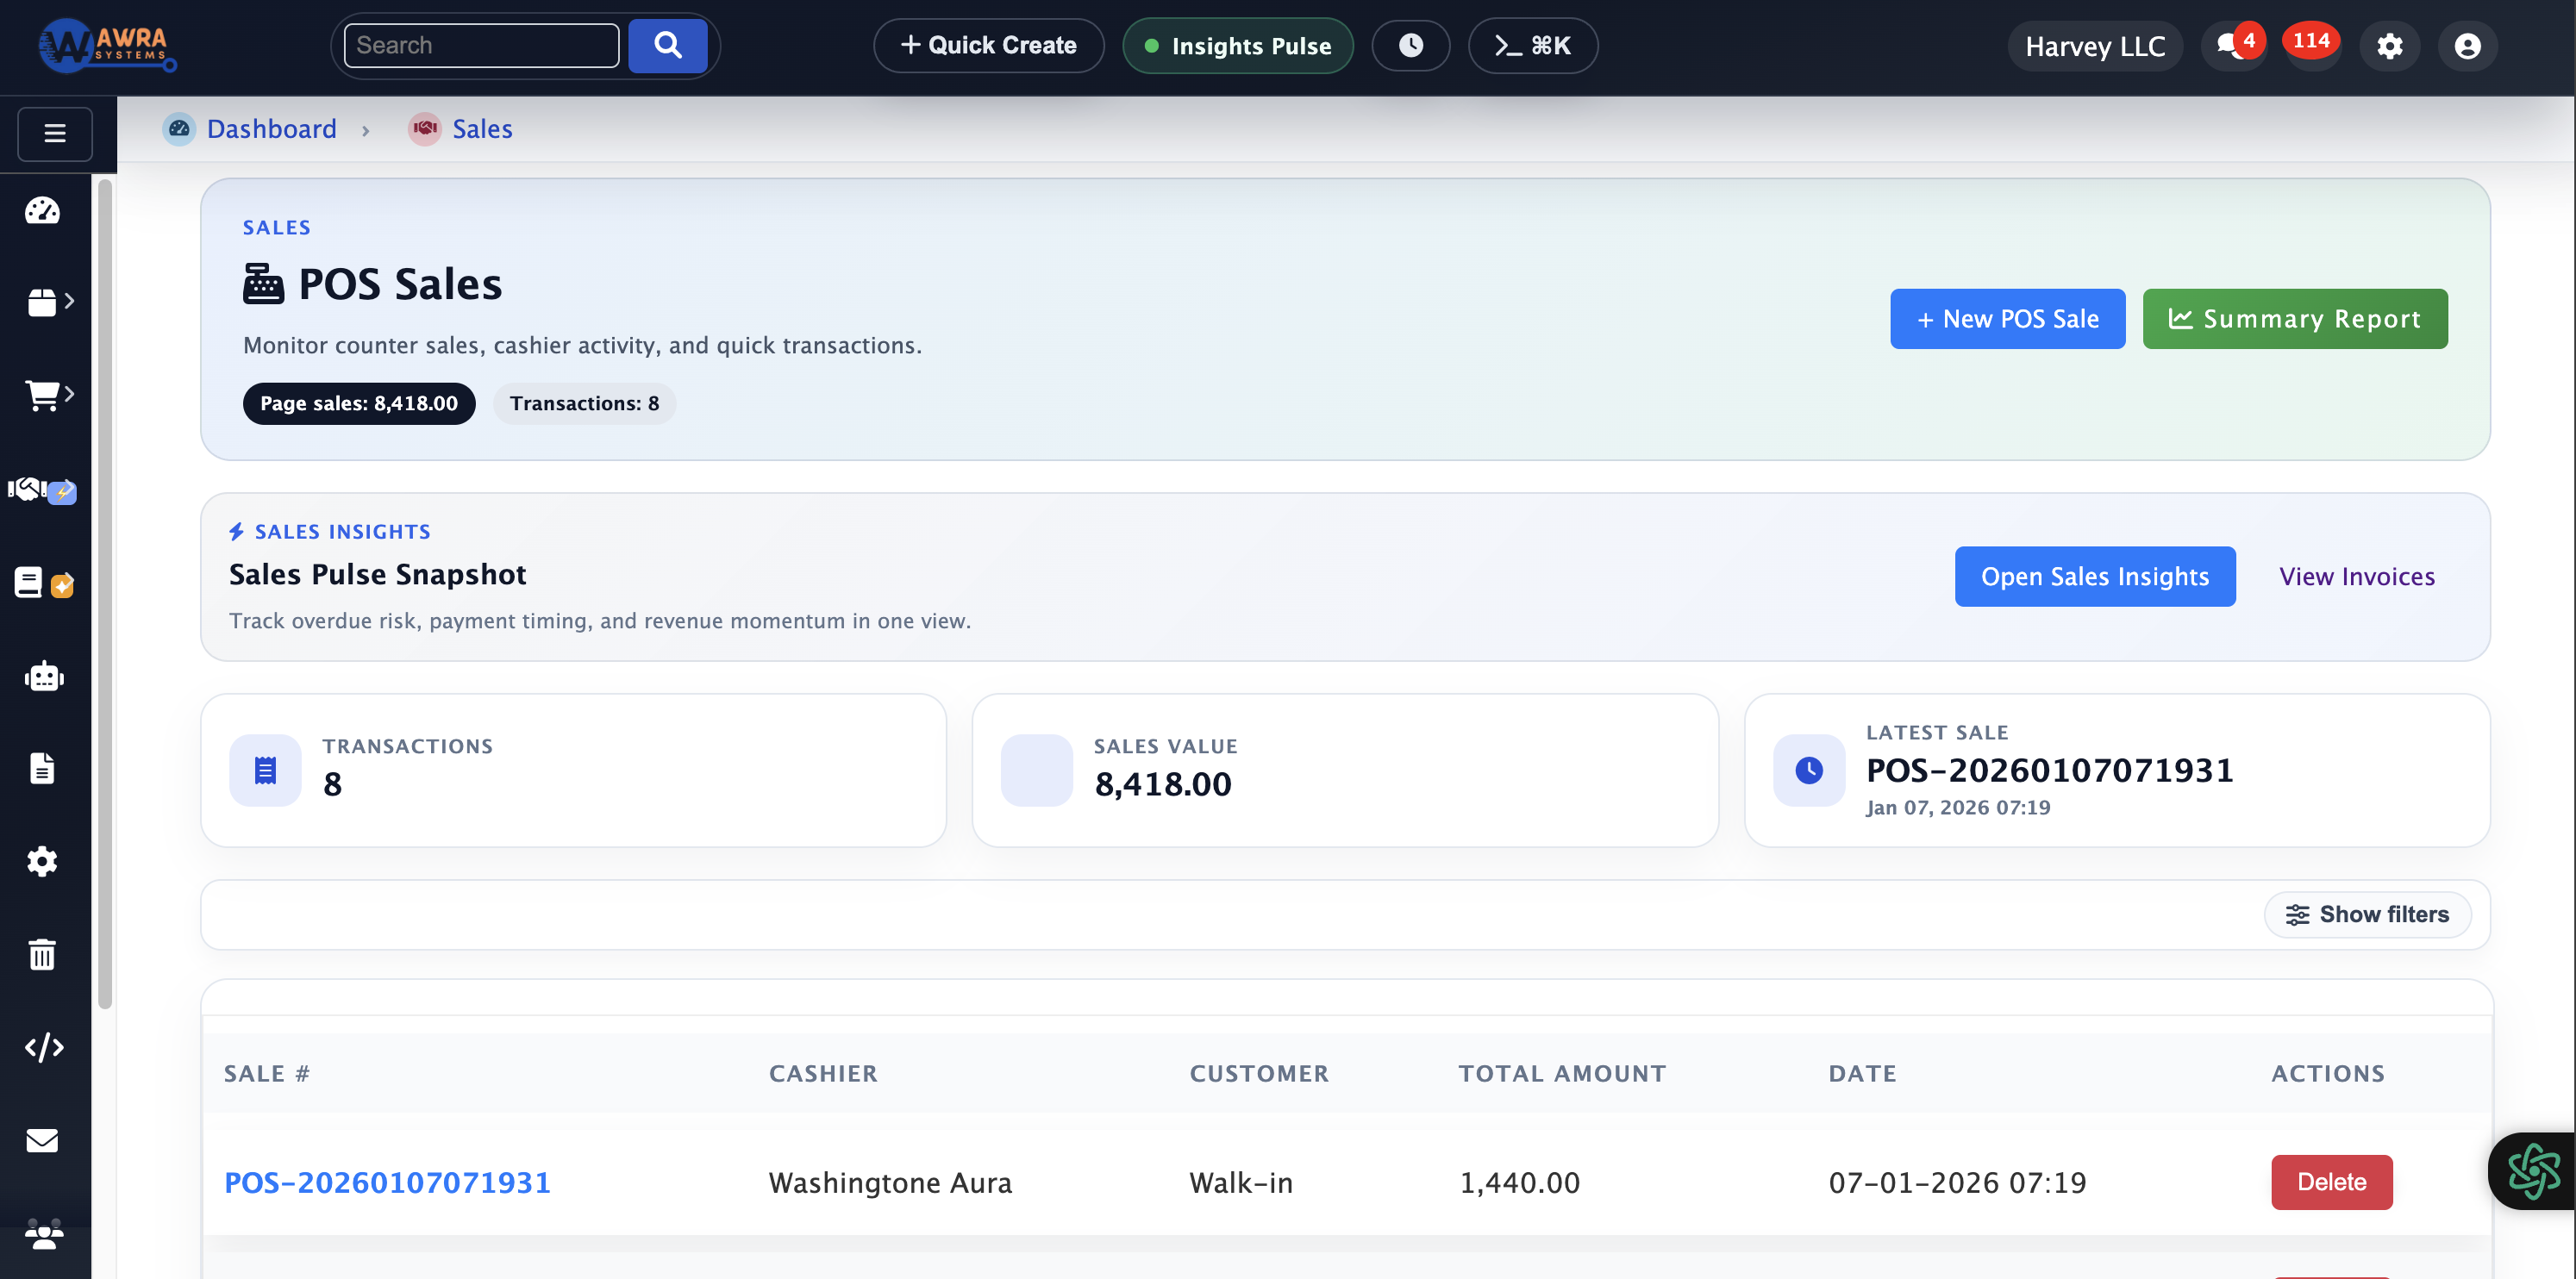Click the clock history icon button
Screen dimensions: 2576x1279
pos(1410,46)
